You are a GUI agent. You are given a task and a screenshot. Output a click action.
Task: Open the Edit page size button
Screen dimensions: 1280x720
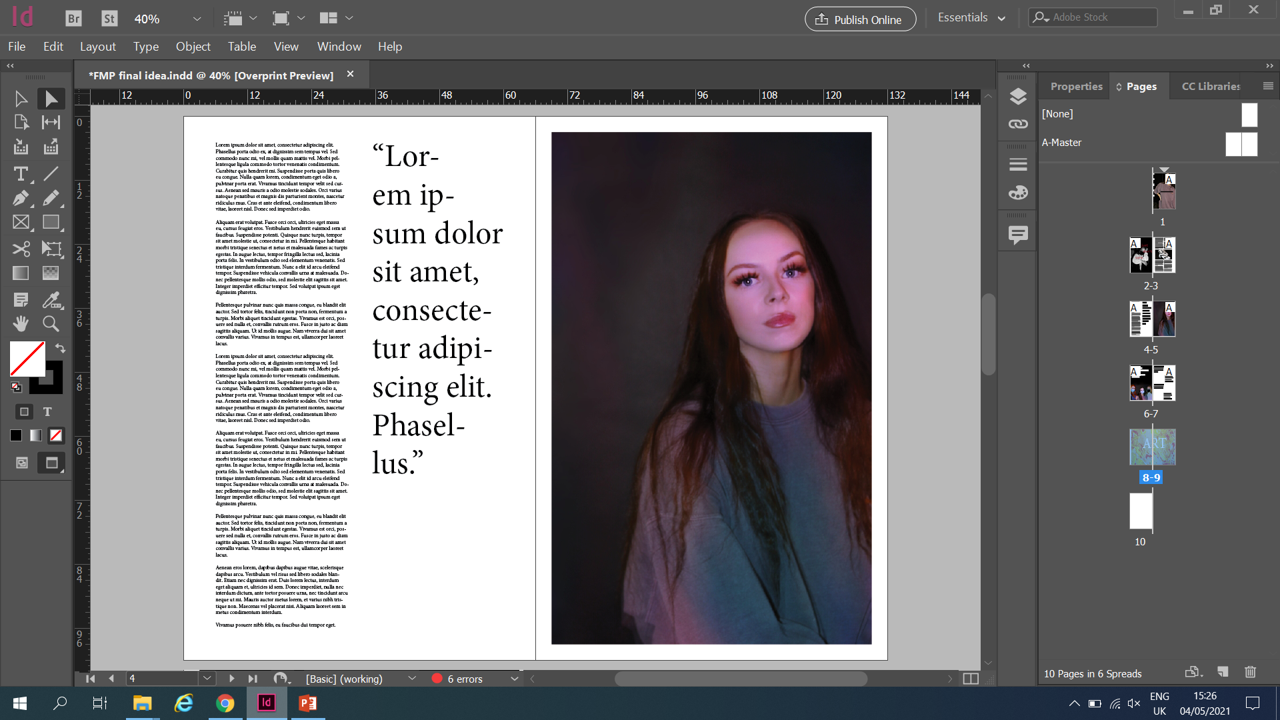1193,672
